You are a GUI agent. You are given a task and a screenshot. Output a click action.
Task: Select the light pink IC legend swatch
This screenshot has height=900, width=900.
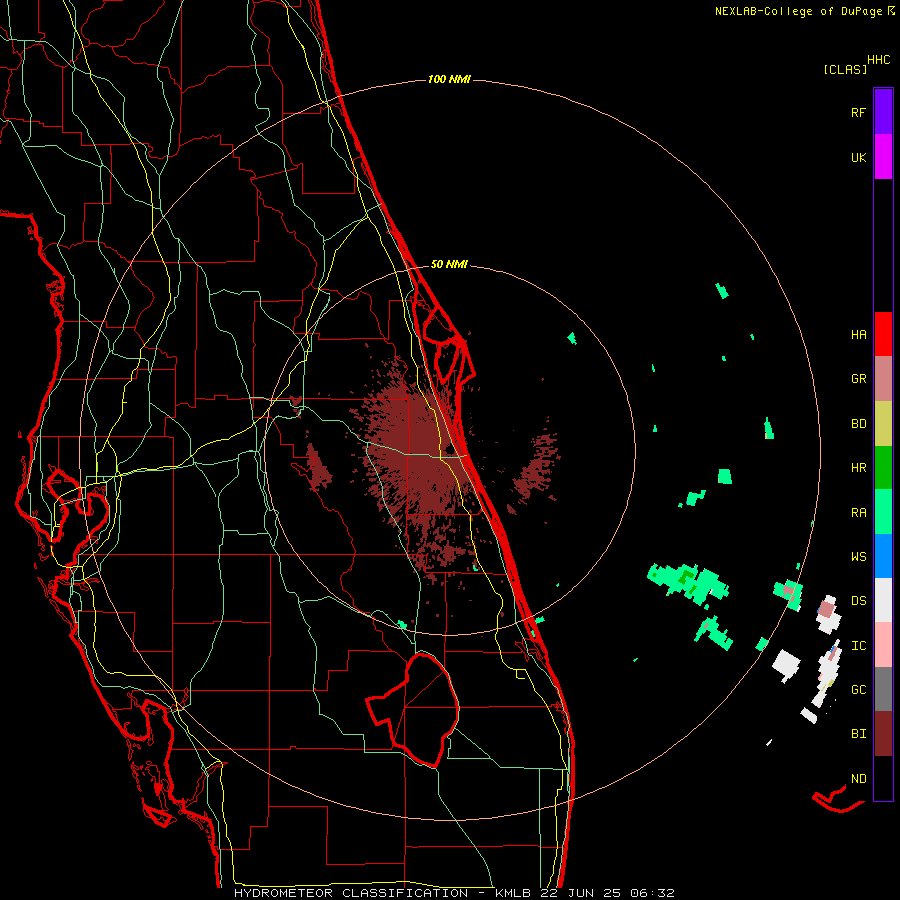pos(883,645)
